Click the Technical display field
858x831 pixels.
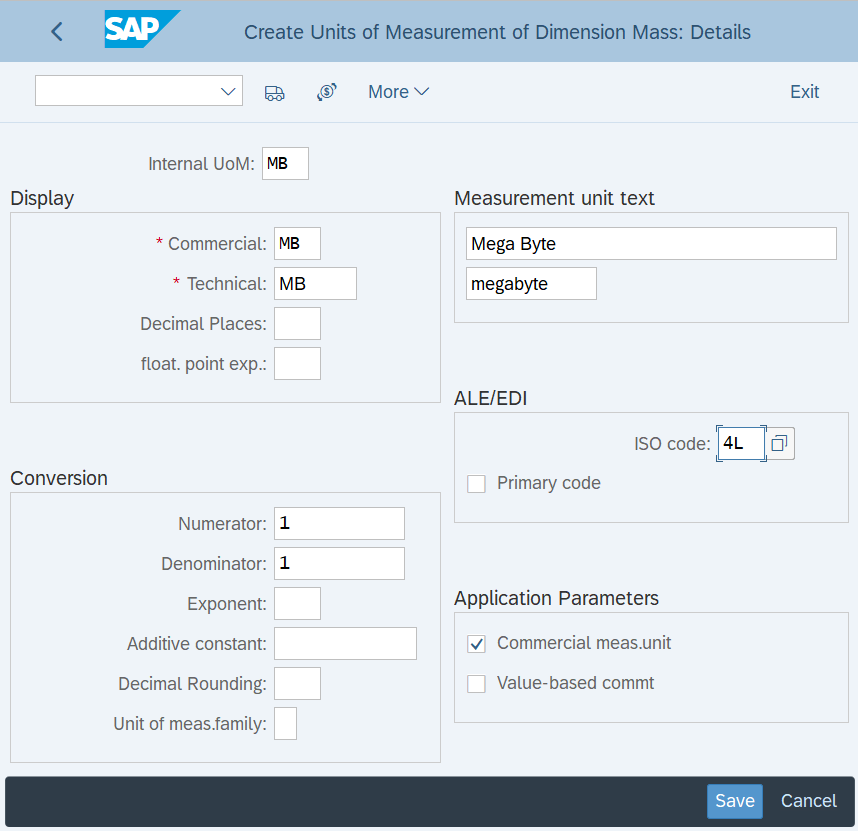coord(315,283)
